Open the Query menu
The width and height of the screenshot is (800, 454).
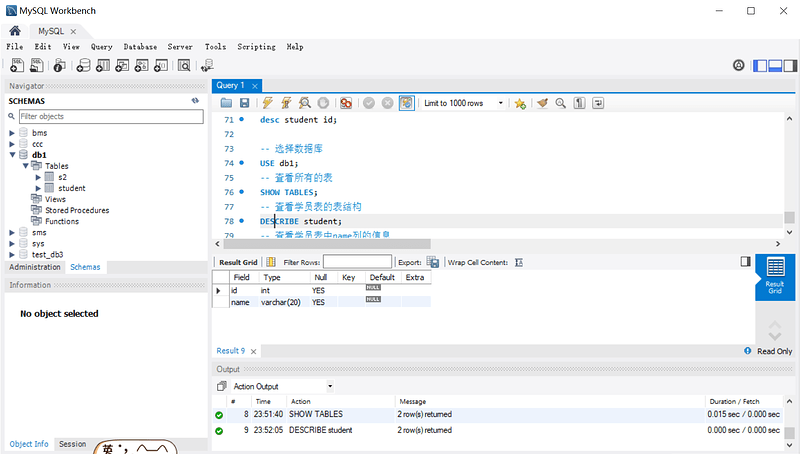point(102,46)
